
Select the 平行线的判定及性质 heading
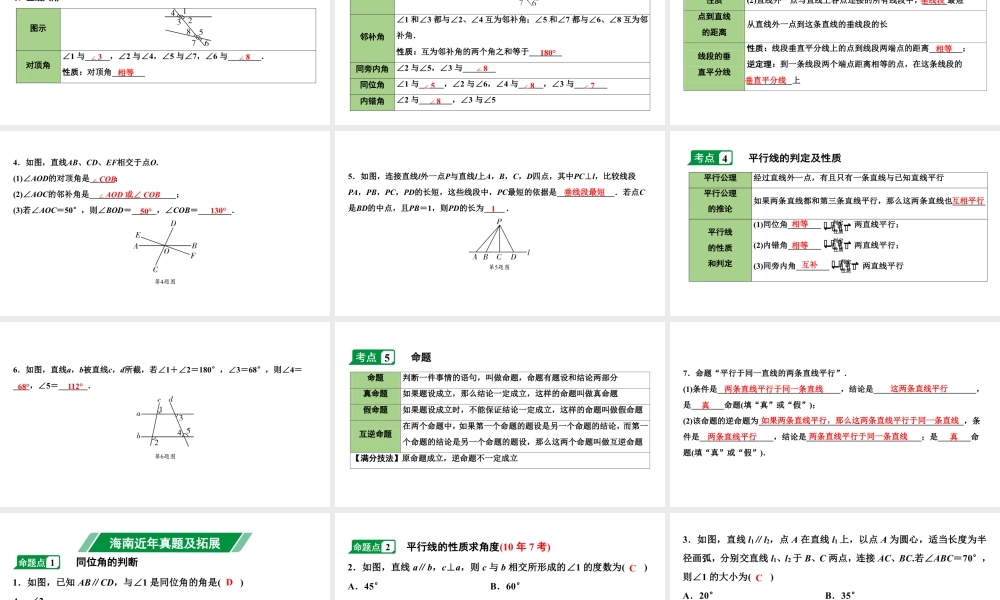point(794,158)
